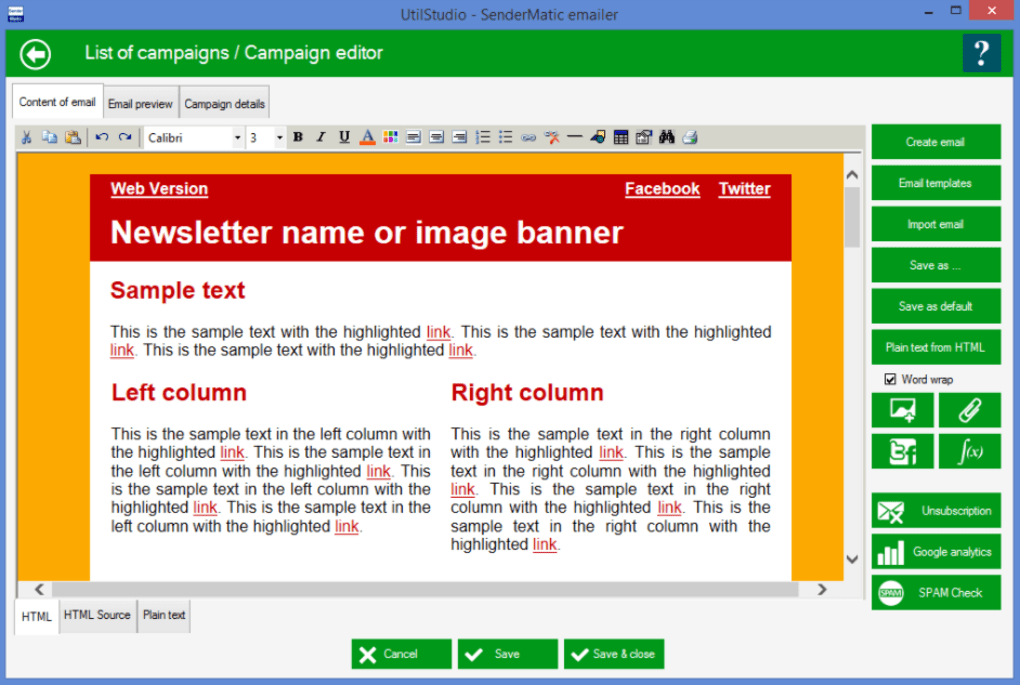1020x685 pixels.
Task: Open the font size dropdown
Action: pyautogui.click(x=280, y=138)
